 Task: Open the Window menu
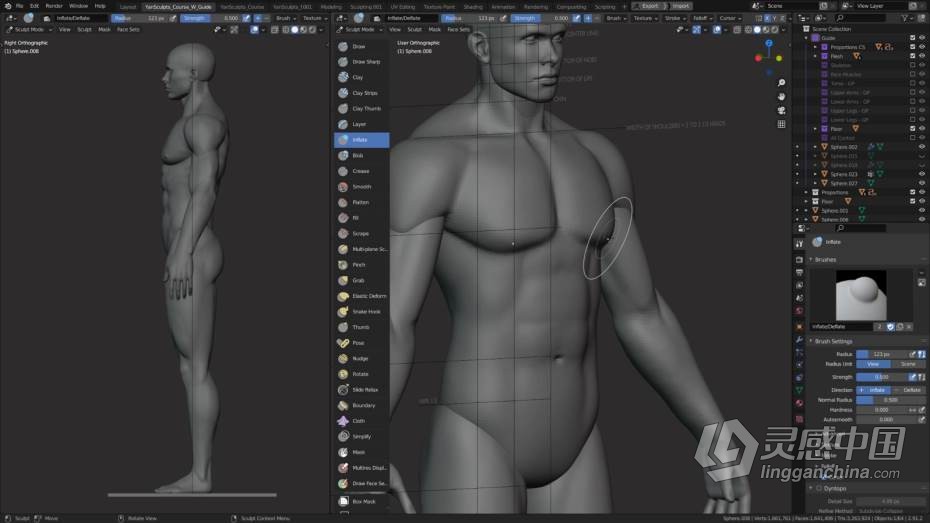[x=78, y=6]
